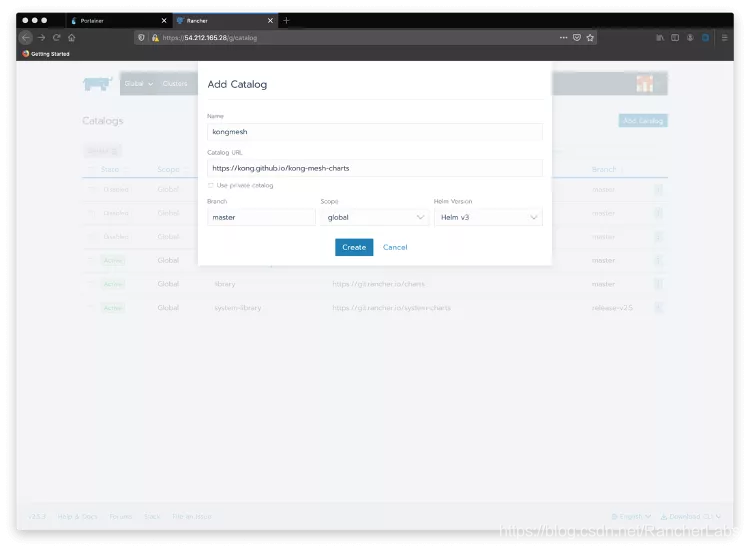This screenshot has width=750, height=550.
Task: Reload the page with refresh icon
Action: pyautogui.click(x=56, y=37)
